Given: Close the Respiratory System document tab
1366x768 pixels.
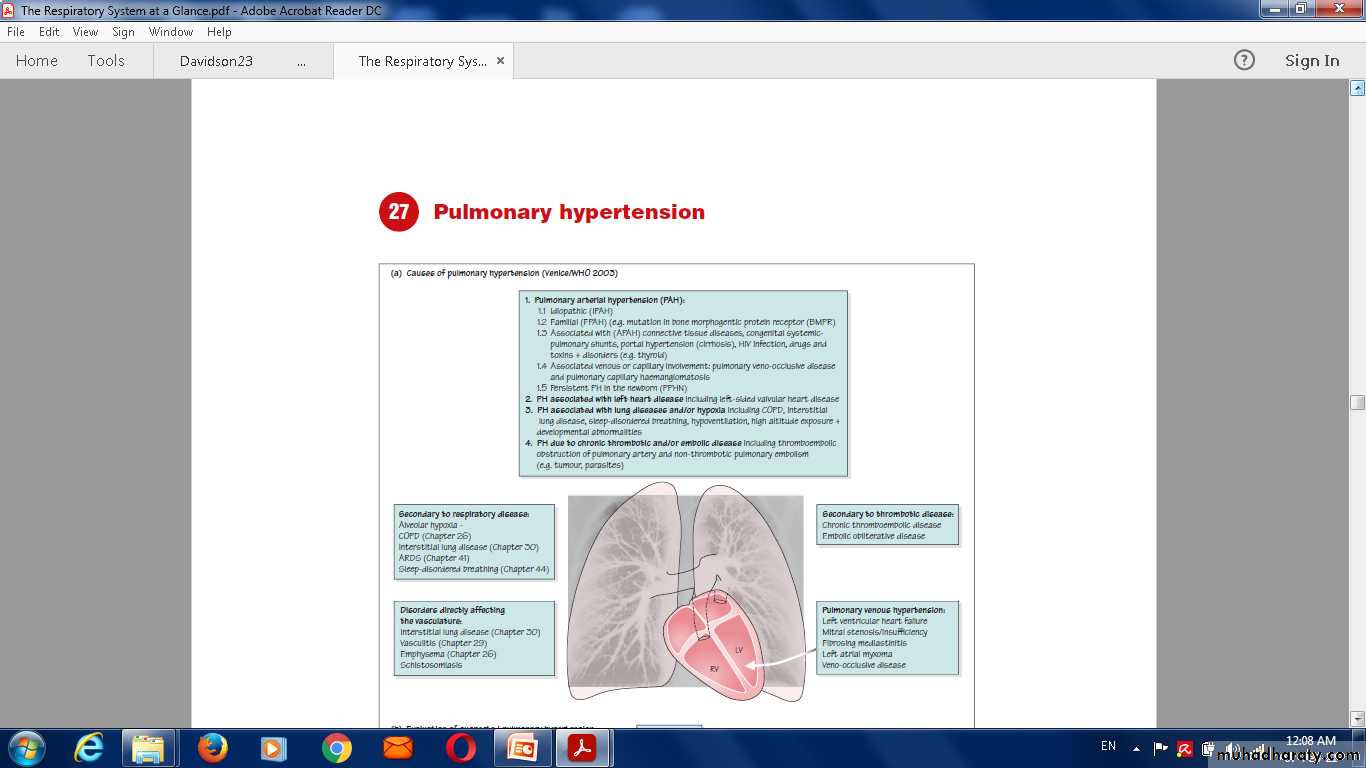Looking at the screenshot, I should coord(500,61).
